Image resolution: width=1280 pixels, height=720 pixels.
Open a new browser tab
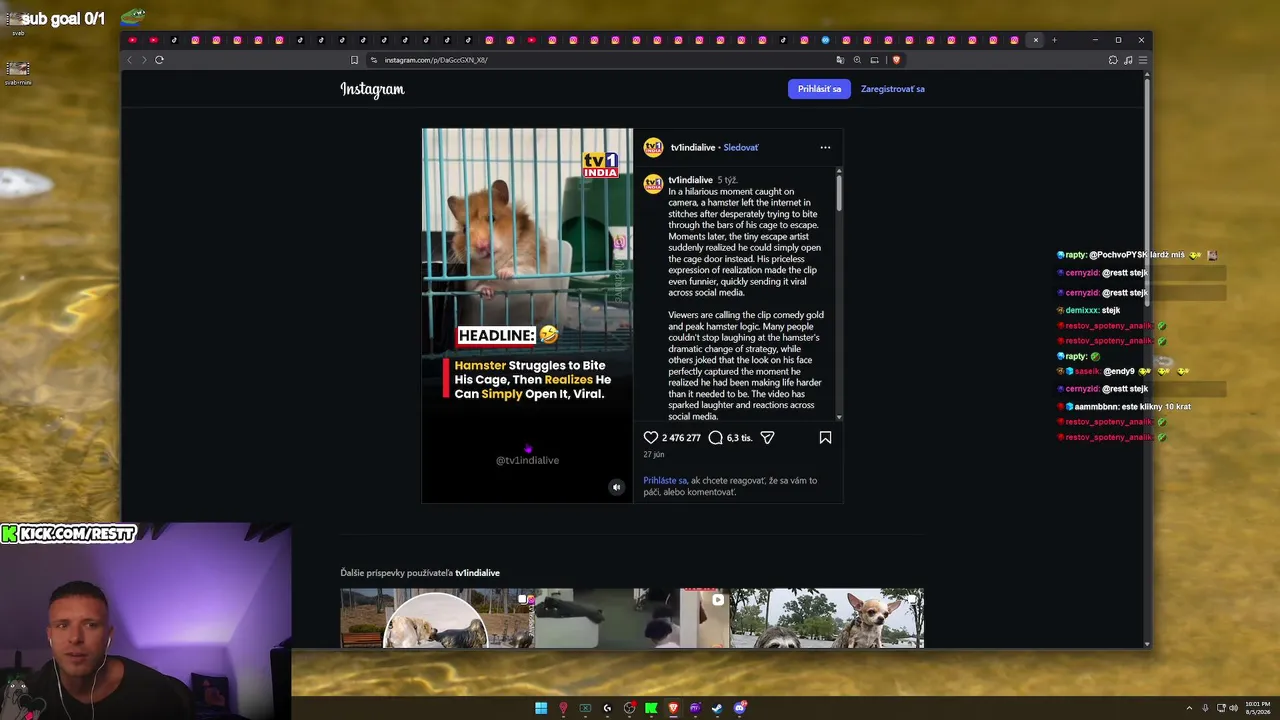[1054, 40]
